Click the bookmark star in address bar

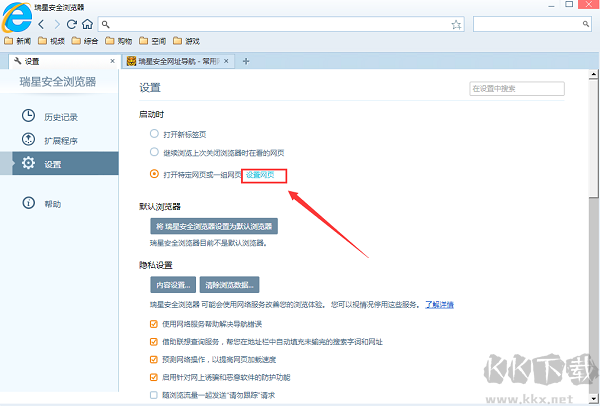tap(456, 25)
